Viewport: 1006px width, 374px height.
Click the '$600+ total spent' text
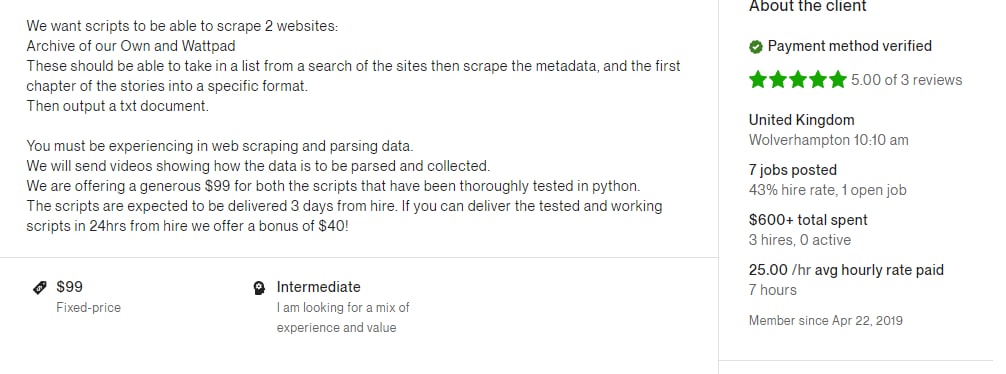tap(808, 220)
